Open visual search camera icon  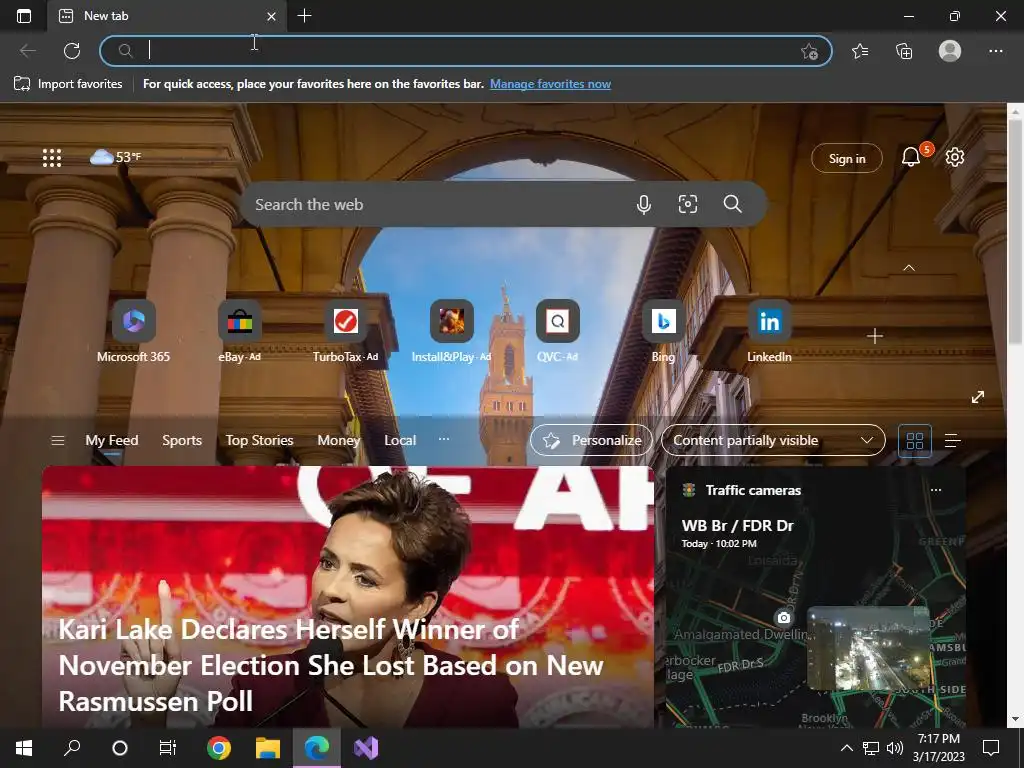(x=688, y=204)
